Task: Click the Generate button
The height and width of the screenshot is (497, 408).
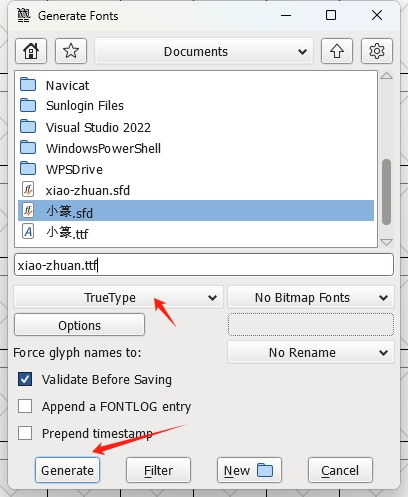Action: point(67,470)
